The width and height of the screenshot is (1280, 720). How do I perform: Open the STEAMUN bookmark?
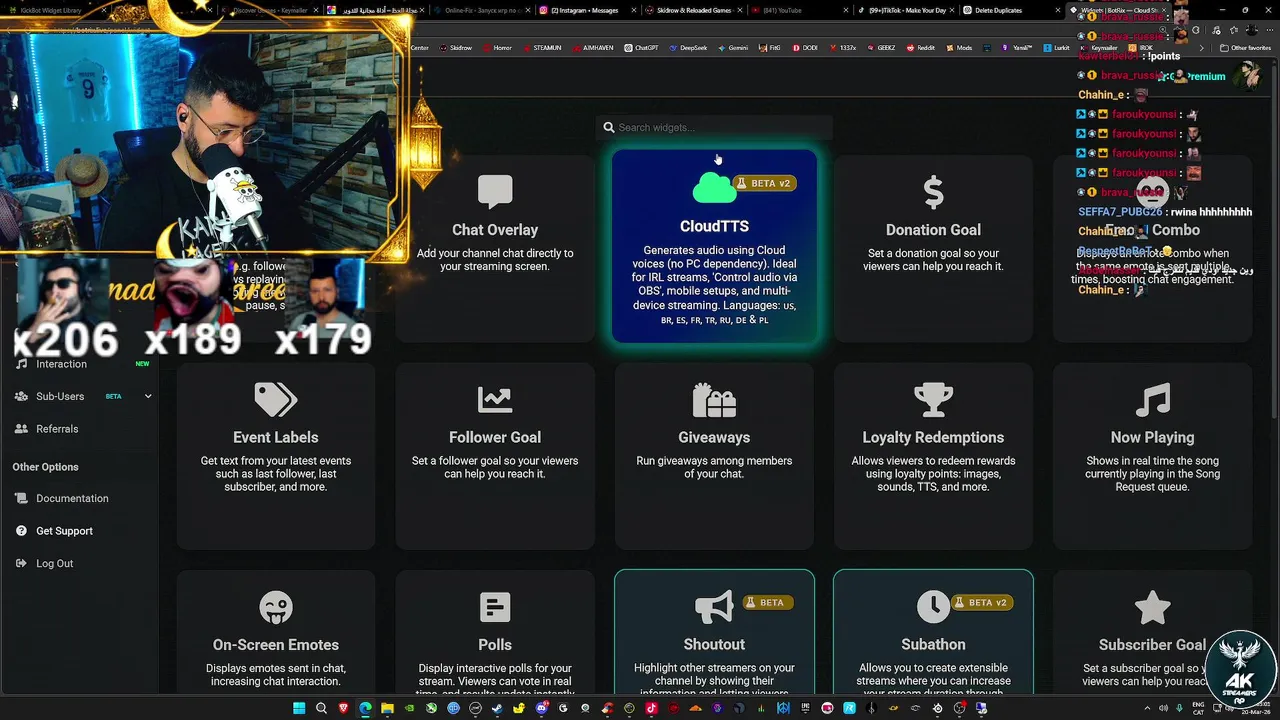pos(541,48)
